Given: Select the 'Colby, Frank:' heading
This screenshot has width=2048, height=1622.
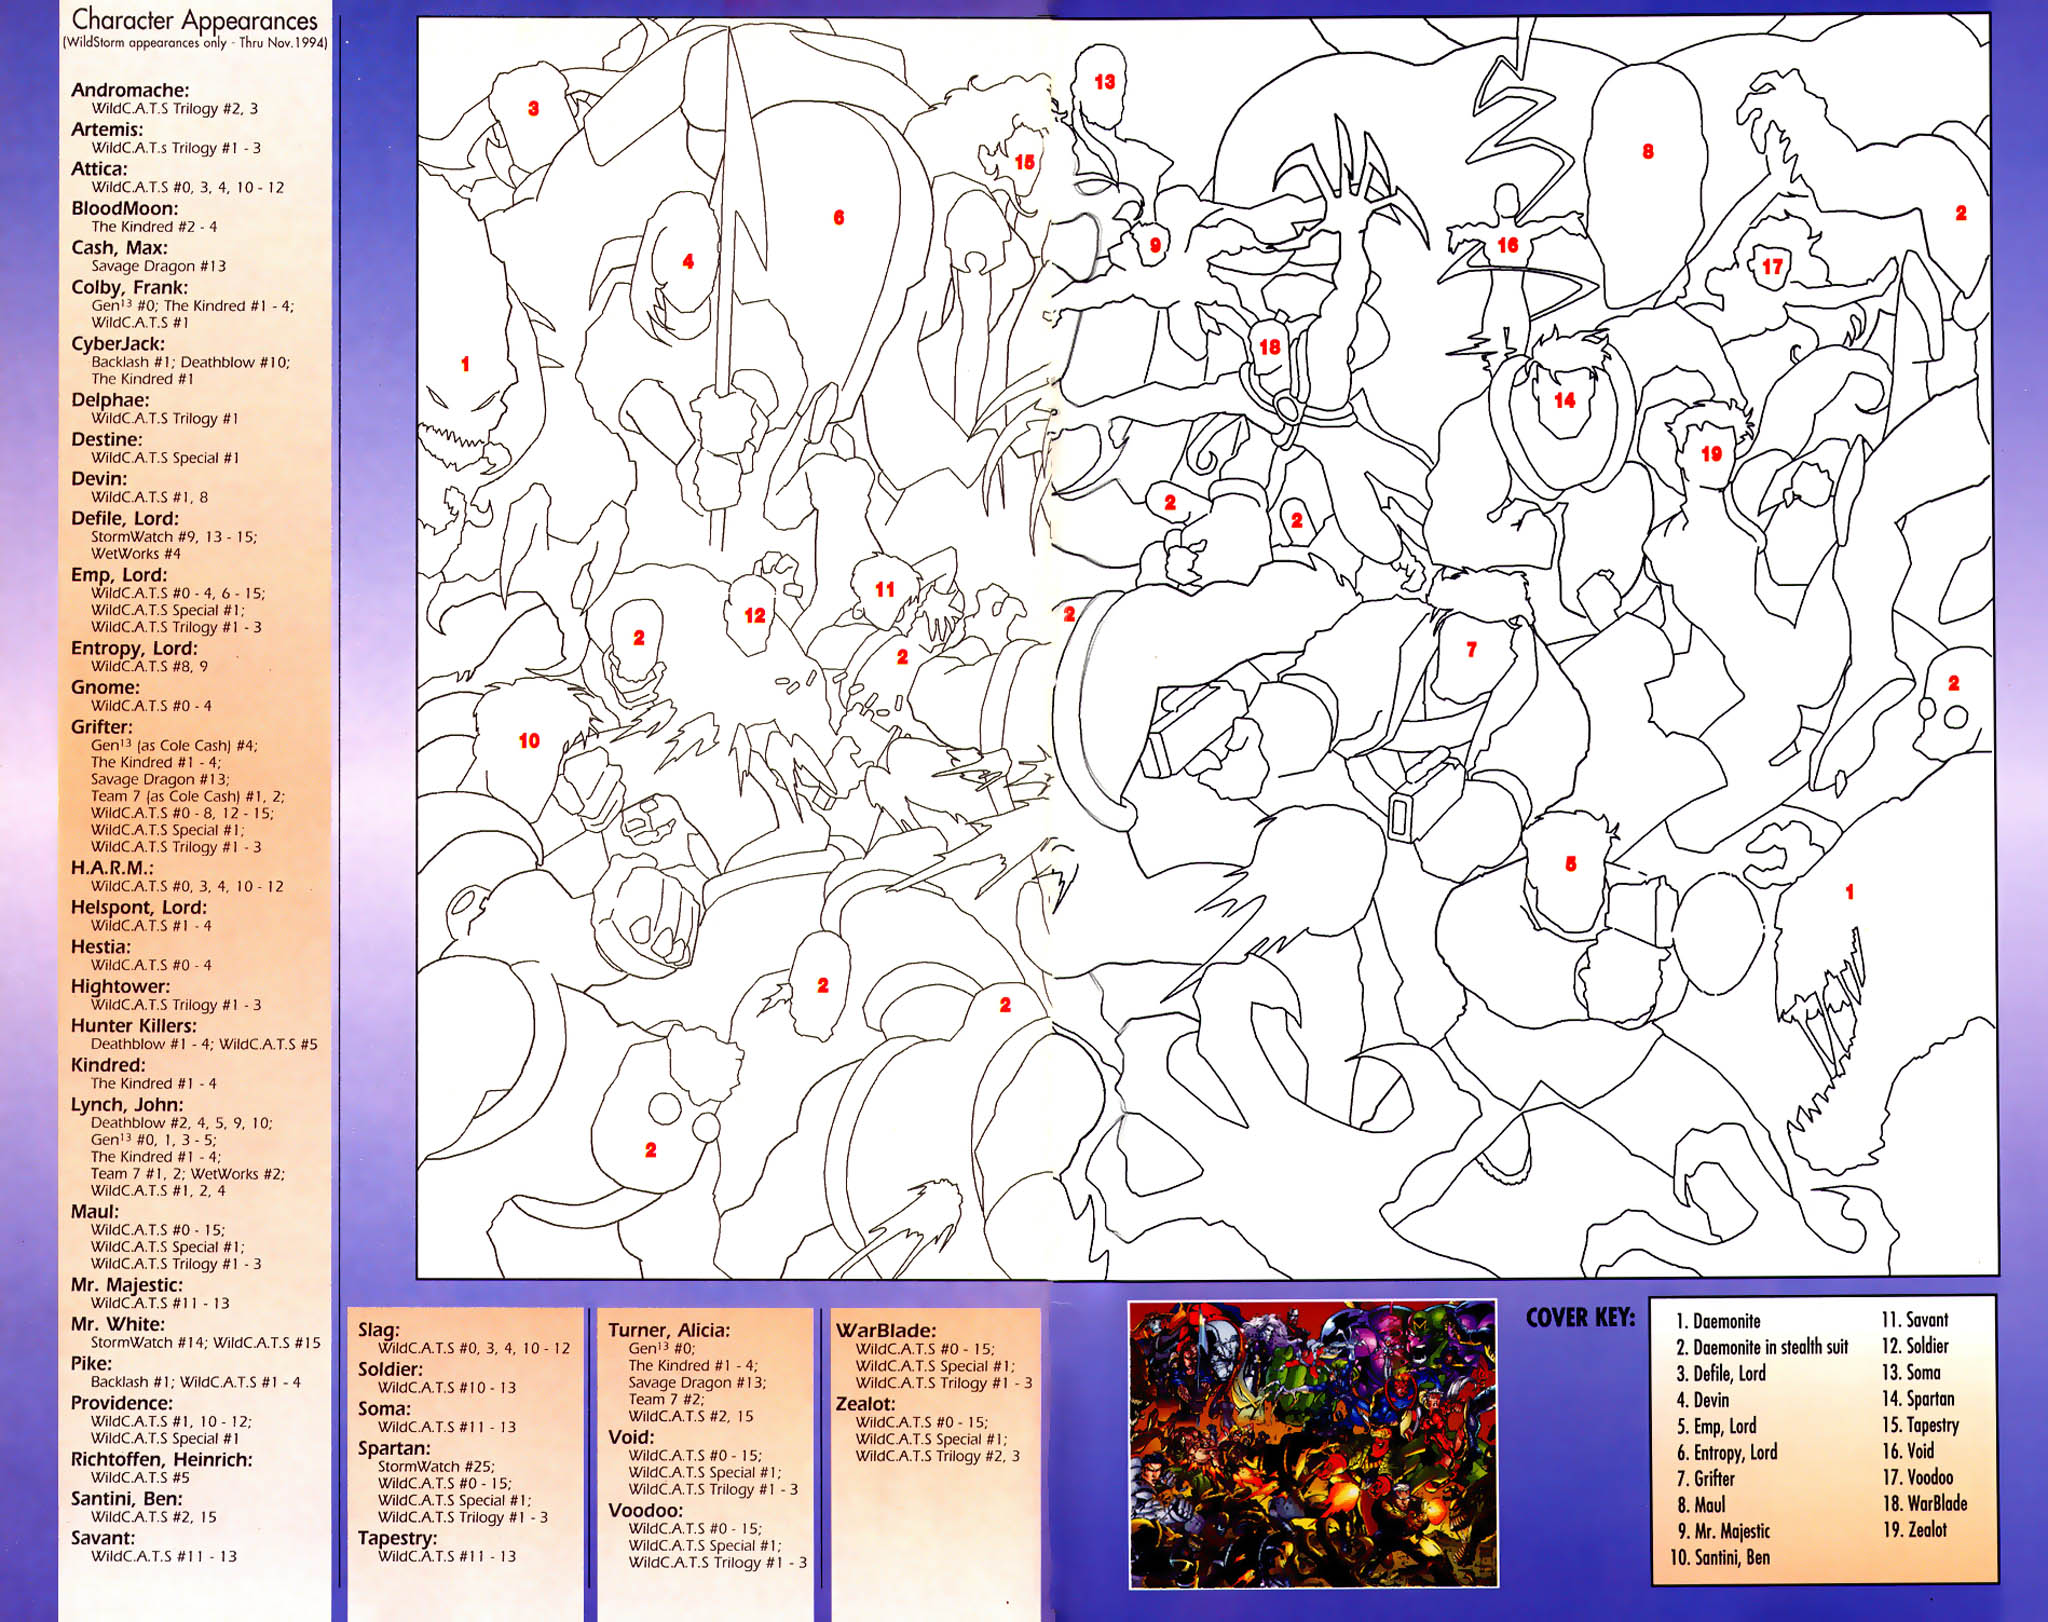Looking at the screenshot, I should coord(130,287).
